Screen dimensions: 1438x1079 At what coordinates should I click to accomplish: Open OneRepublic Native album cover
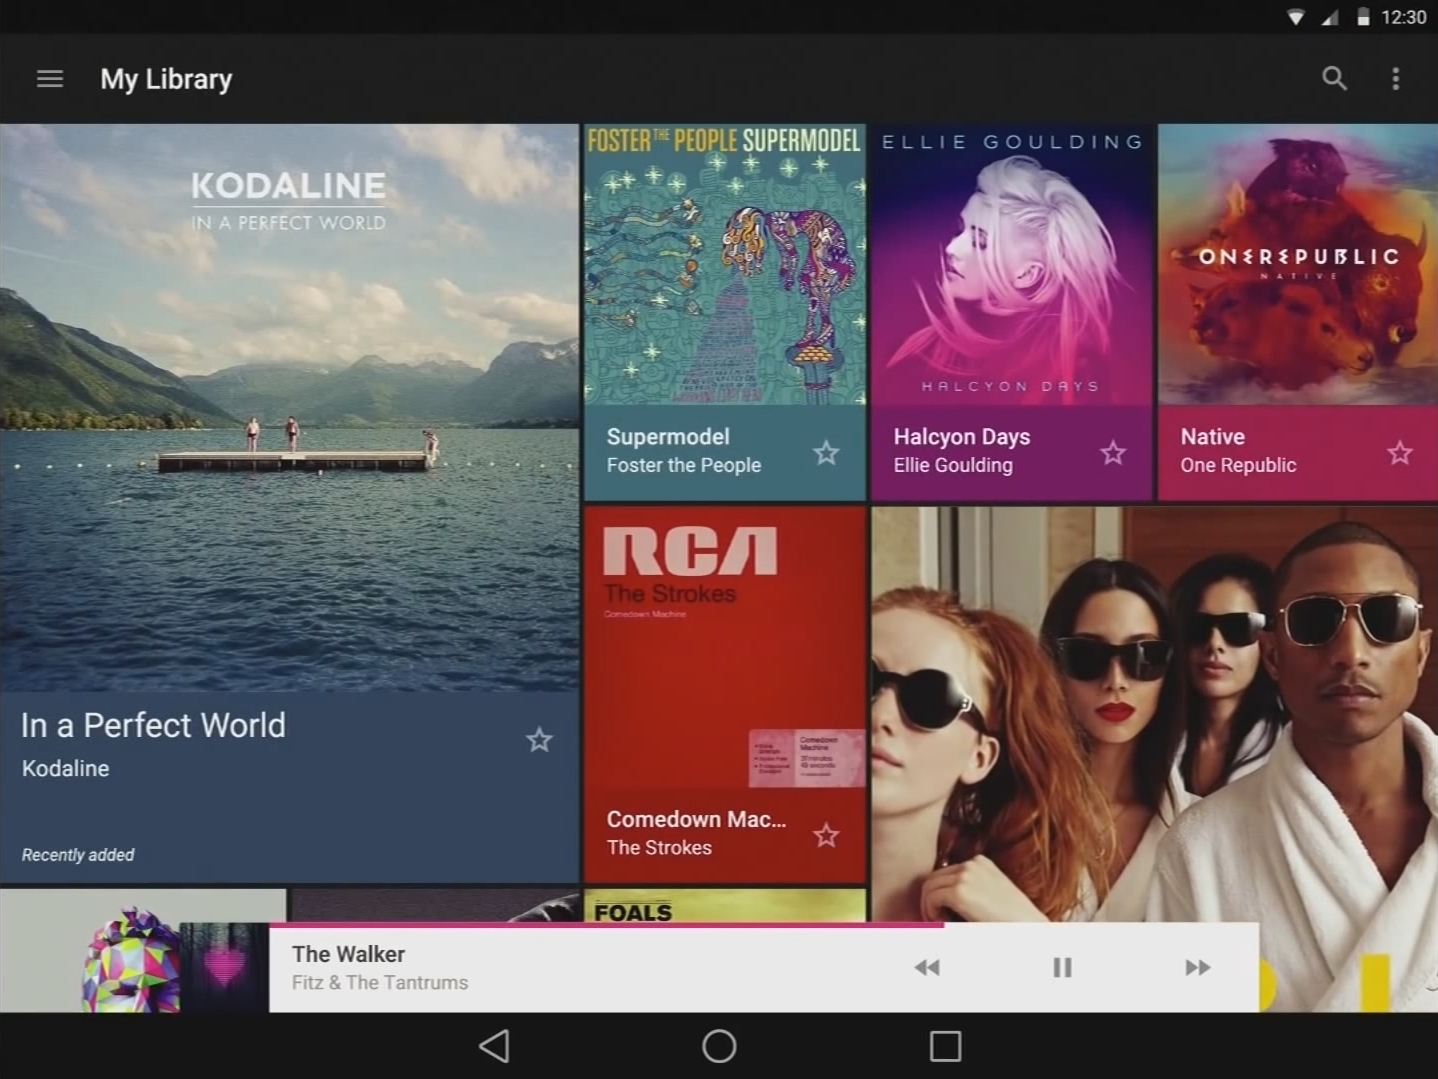1298,264
